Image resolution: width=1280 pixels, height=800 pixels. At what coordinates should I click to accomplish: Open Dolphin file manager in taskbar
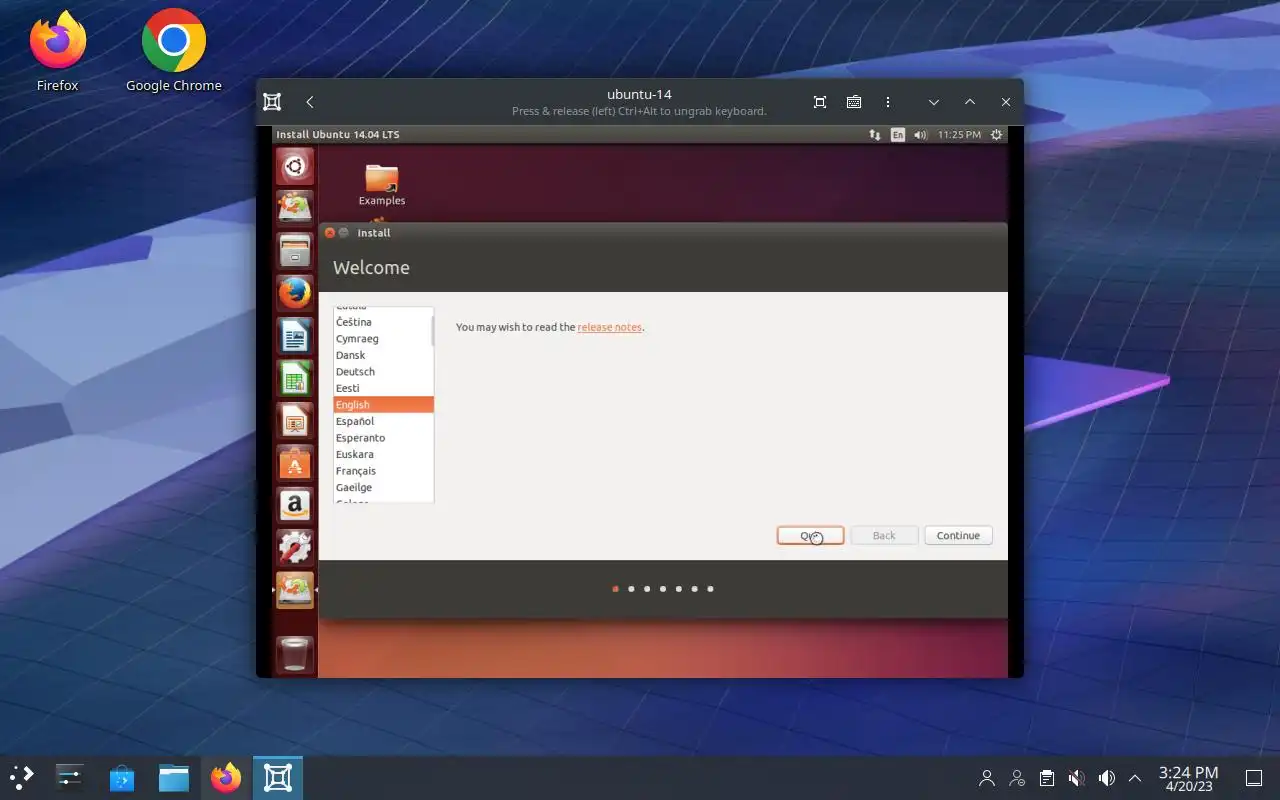coord(174,777)
